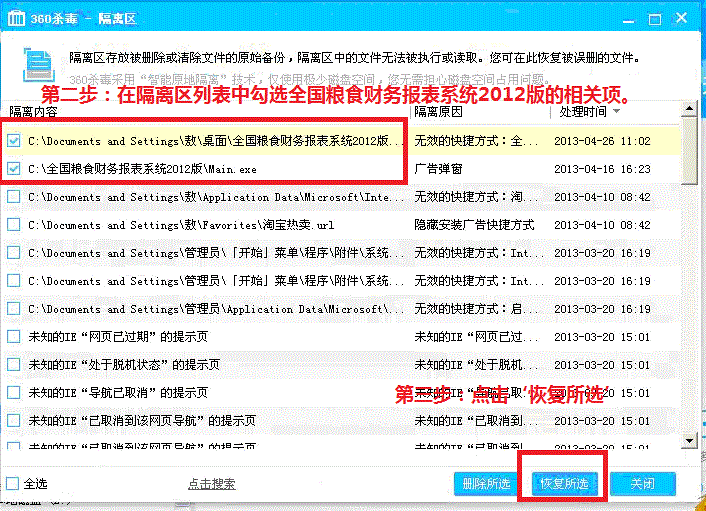This screenshot has height=511, width=706.
Task: Click the 360杀毒 trash bin title icon
Action: 17,18
